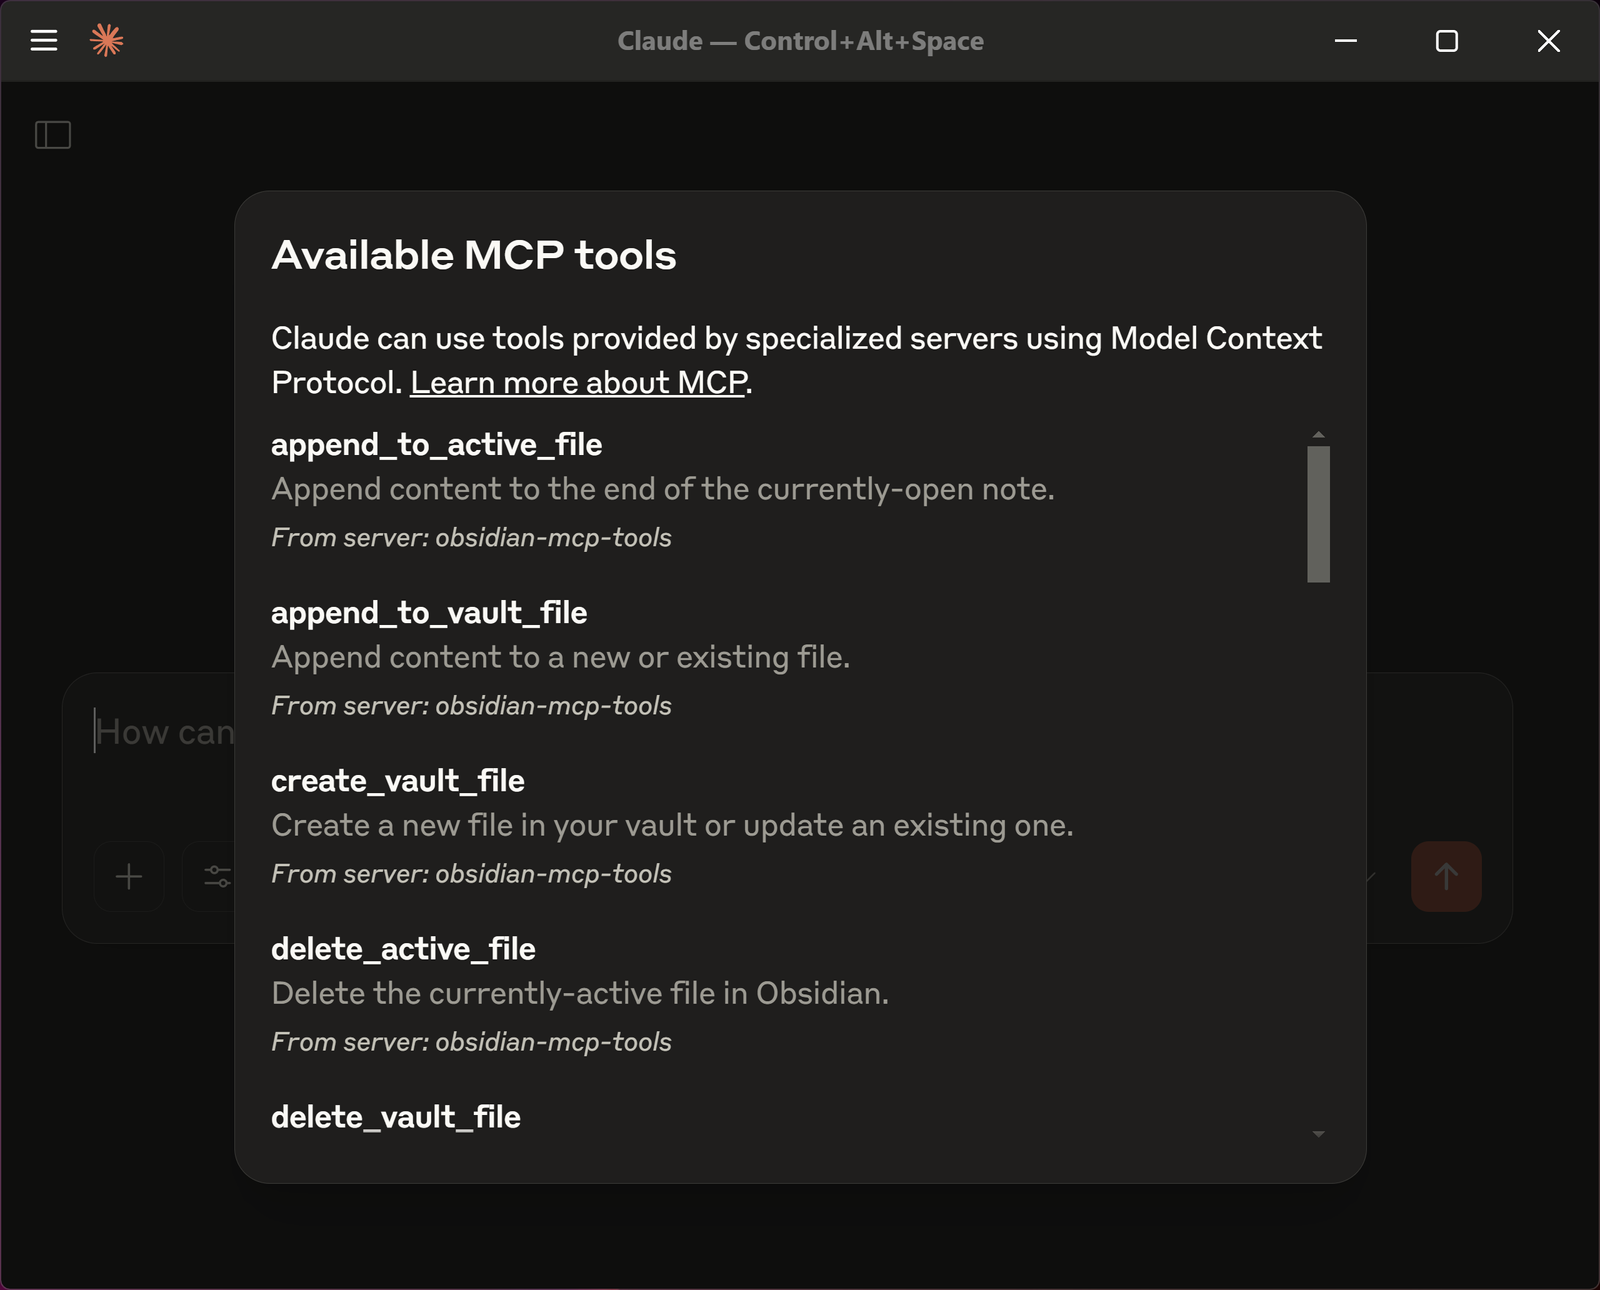
Task: Select the append_to_vault_file tool name
Action: [429, 613]
